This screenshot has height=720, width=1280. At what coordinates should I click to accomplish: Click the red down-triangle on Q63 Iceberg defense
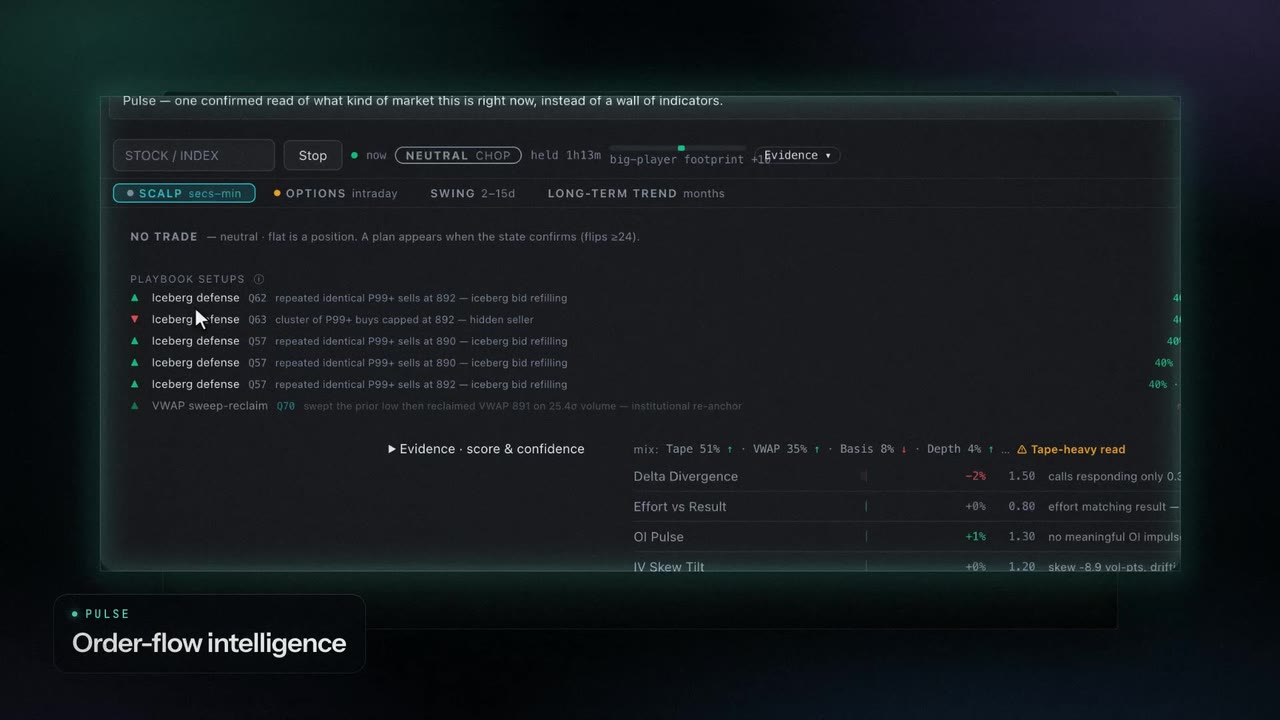pyautogui.click(x=135, y=320)
